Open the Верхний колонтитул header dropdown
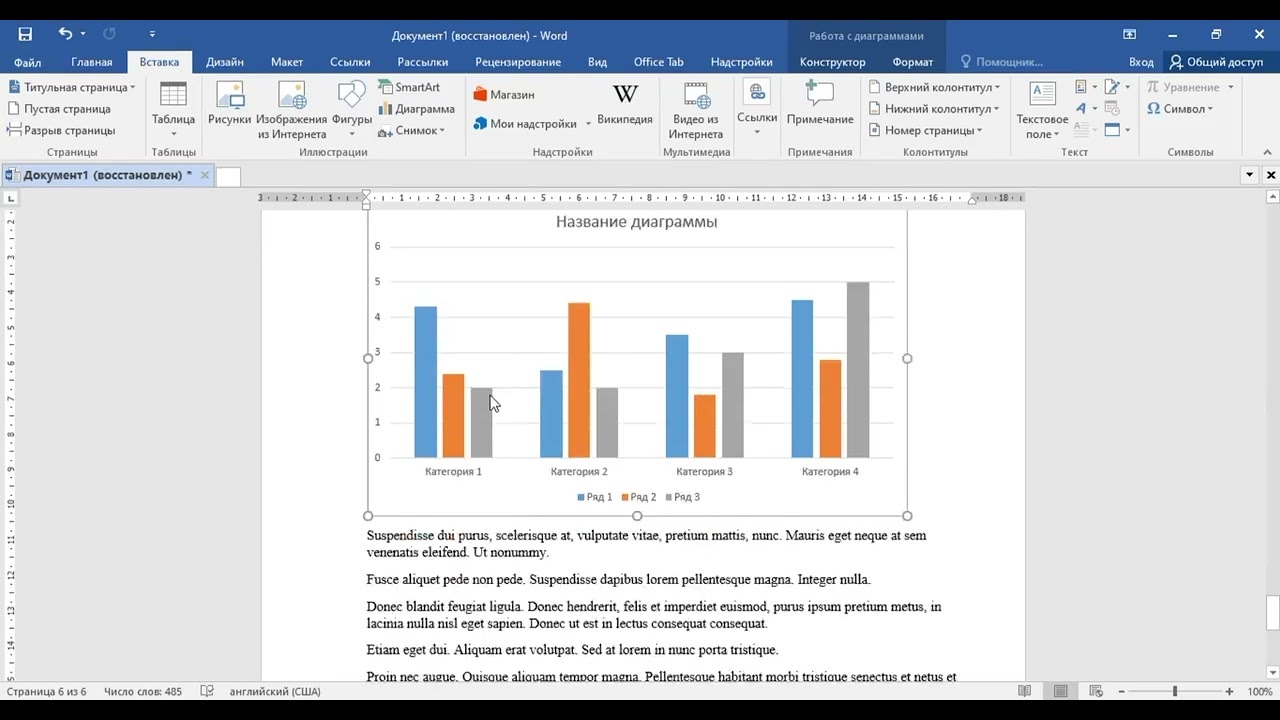Screen dimensions: 1280x720 [x=935, y=87]
